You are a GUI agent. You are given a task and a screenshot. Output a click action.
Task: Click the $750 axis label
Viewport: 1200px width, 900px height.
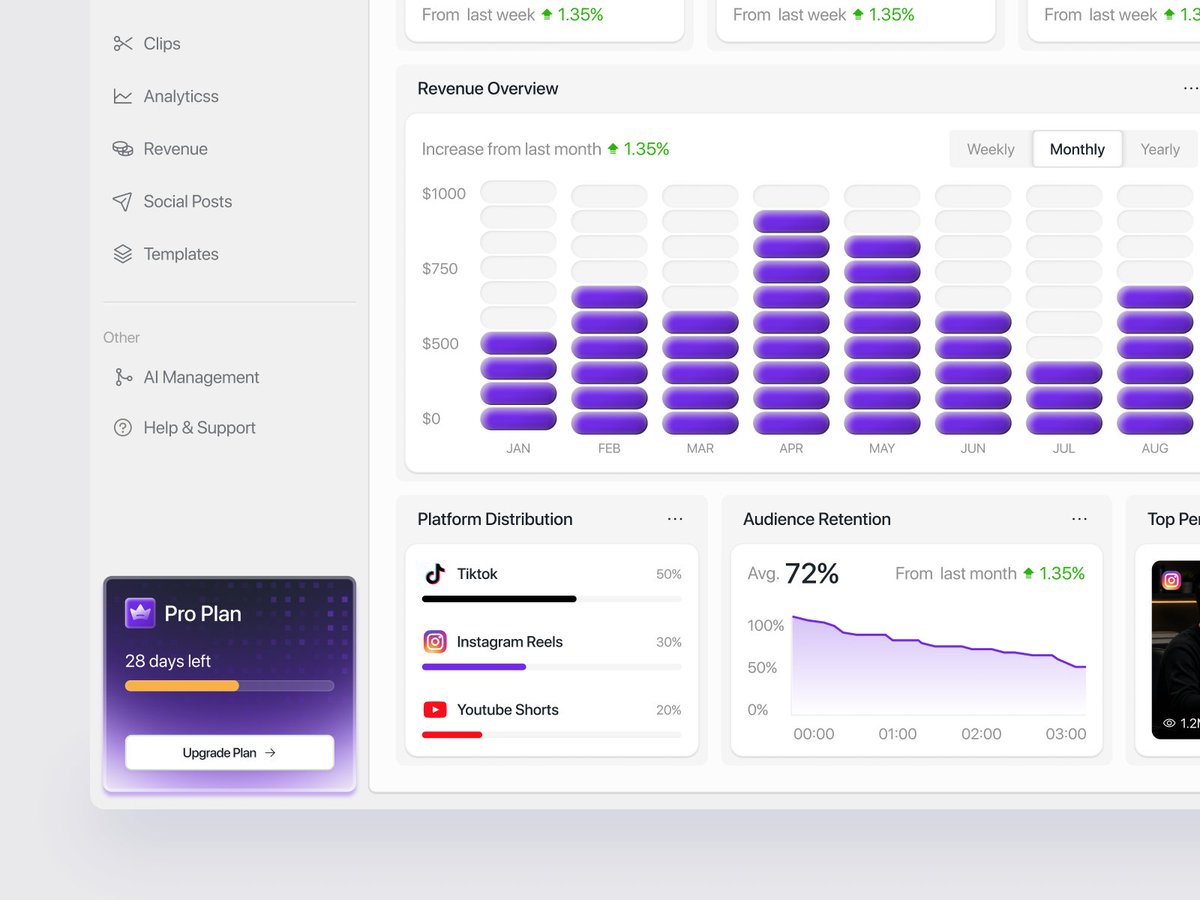tap(441, 269)
